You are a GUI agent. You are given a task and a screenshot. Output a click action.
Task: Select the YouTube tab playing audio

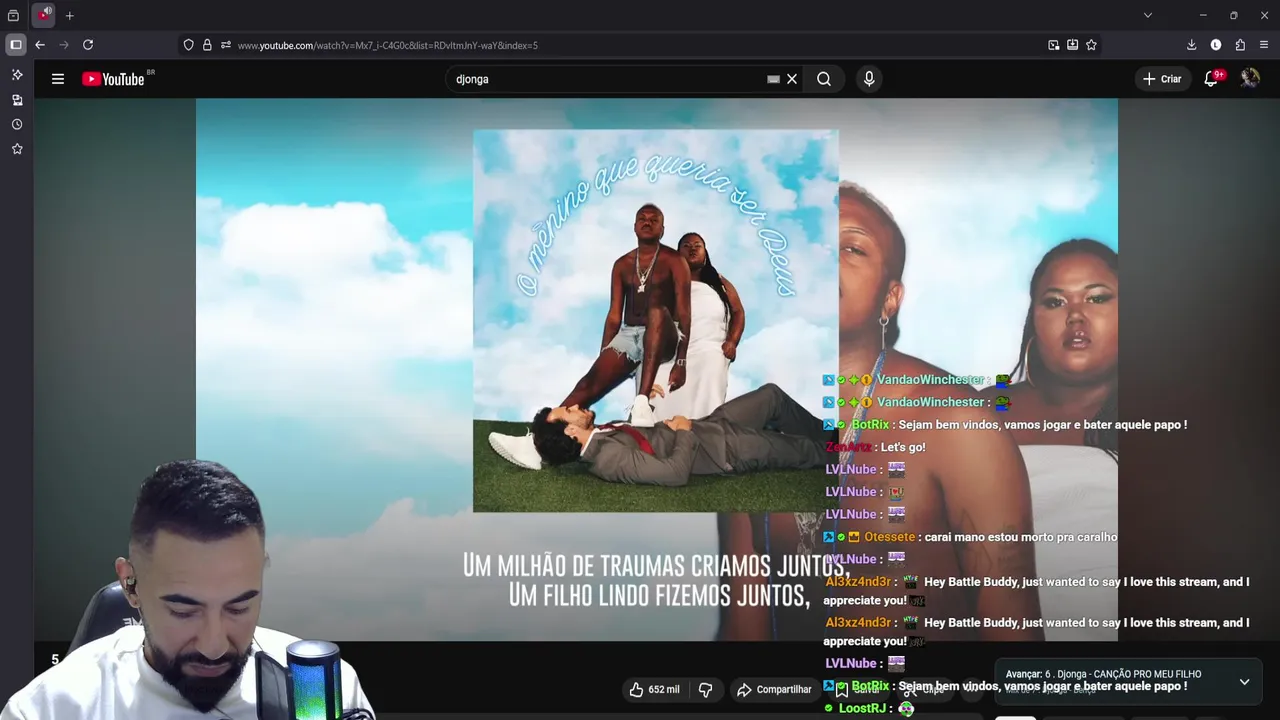point(44,15)
